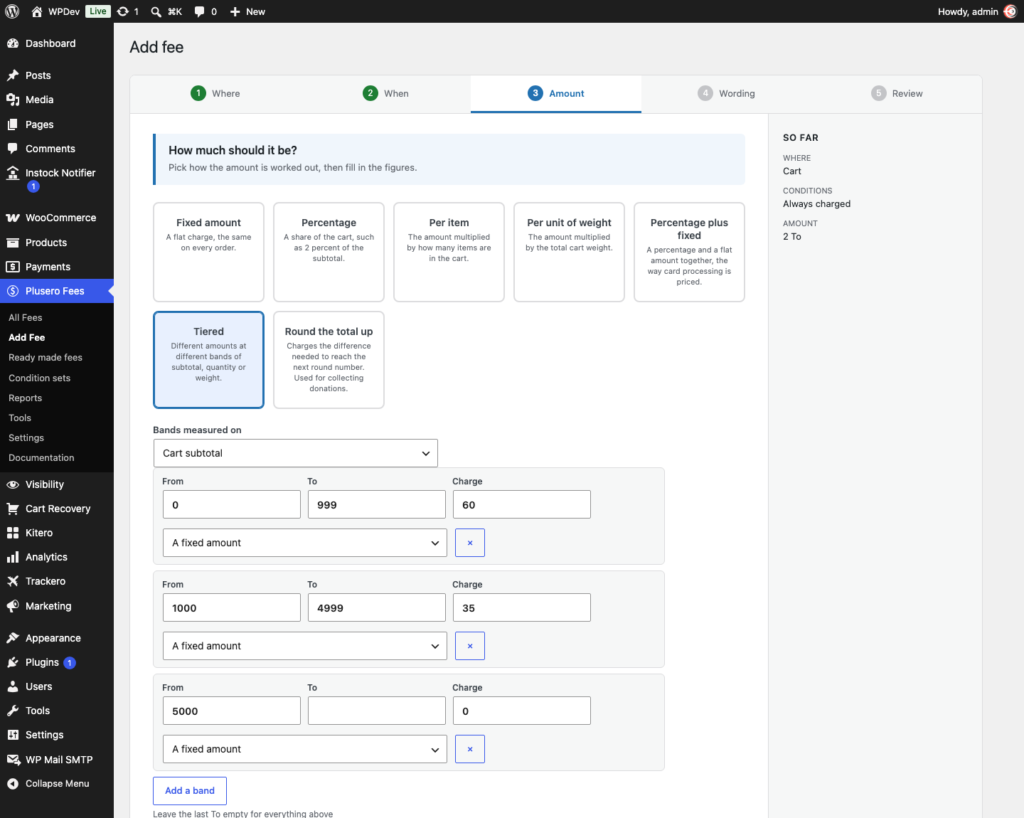Open the Appearance brush icon
The image size is (1024, 818).
pos(12,638)
